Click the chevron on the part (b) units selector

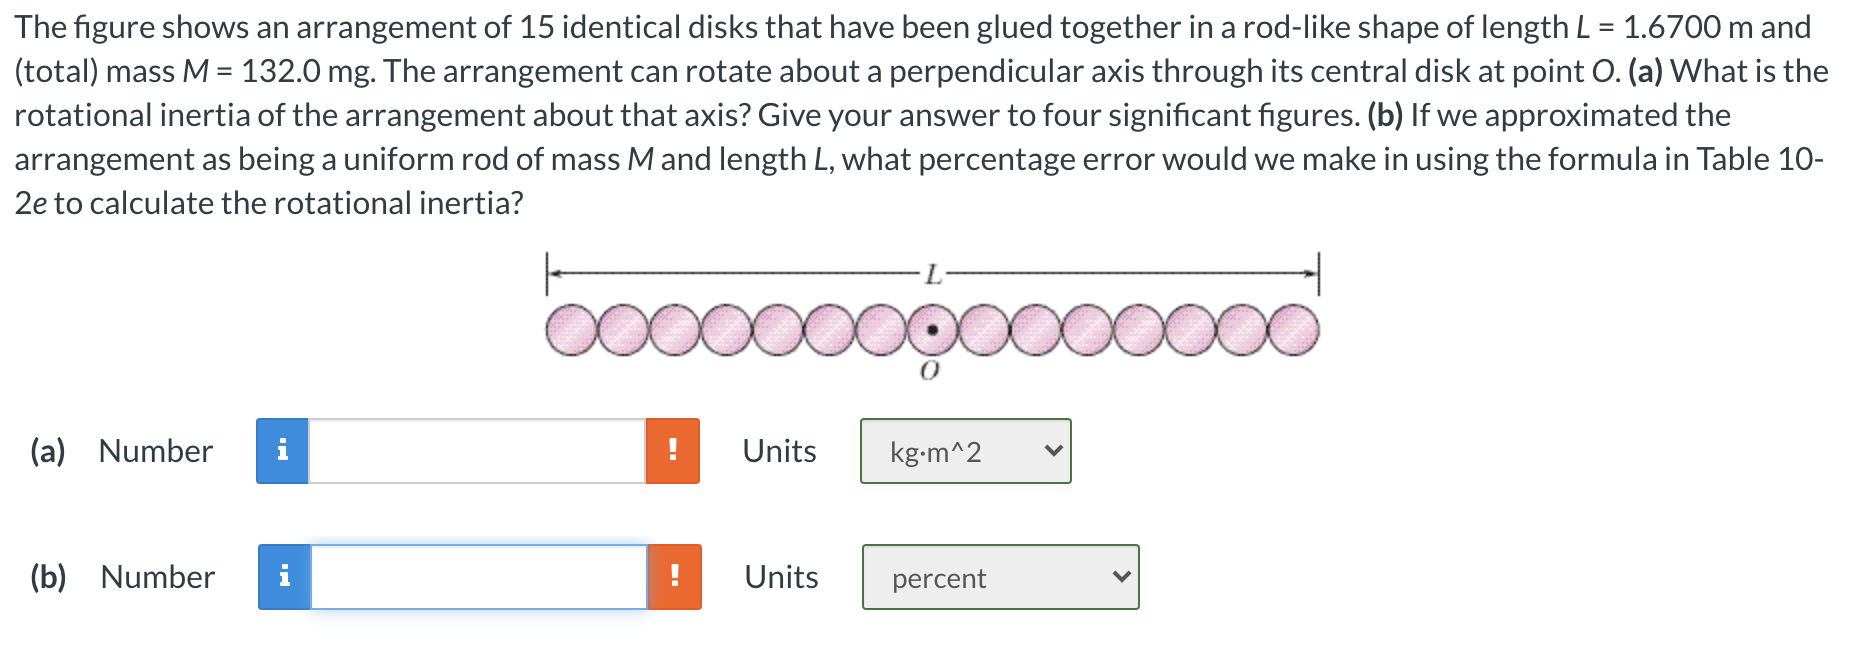click(1120, 577)
